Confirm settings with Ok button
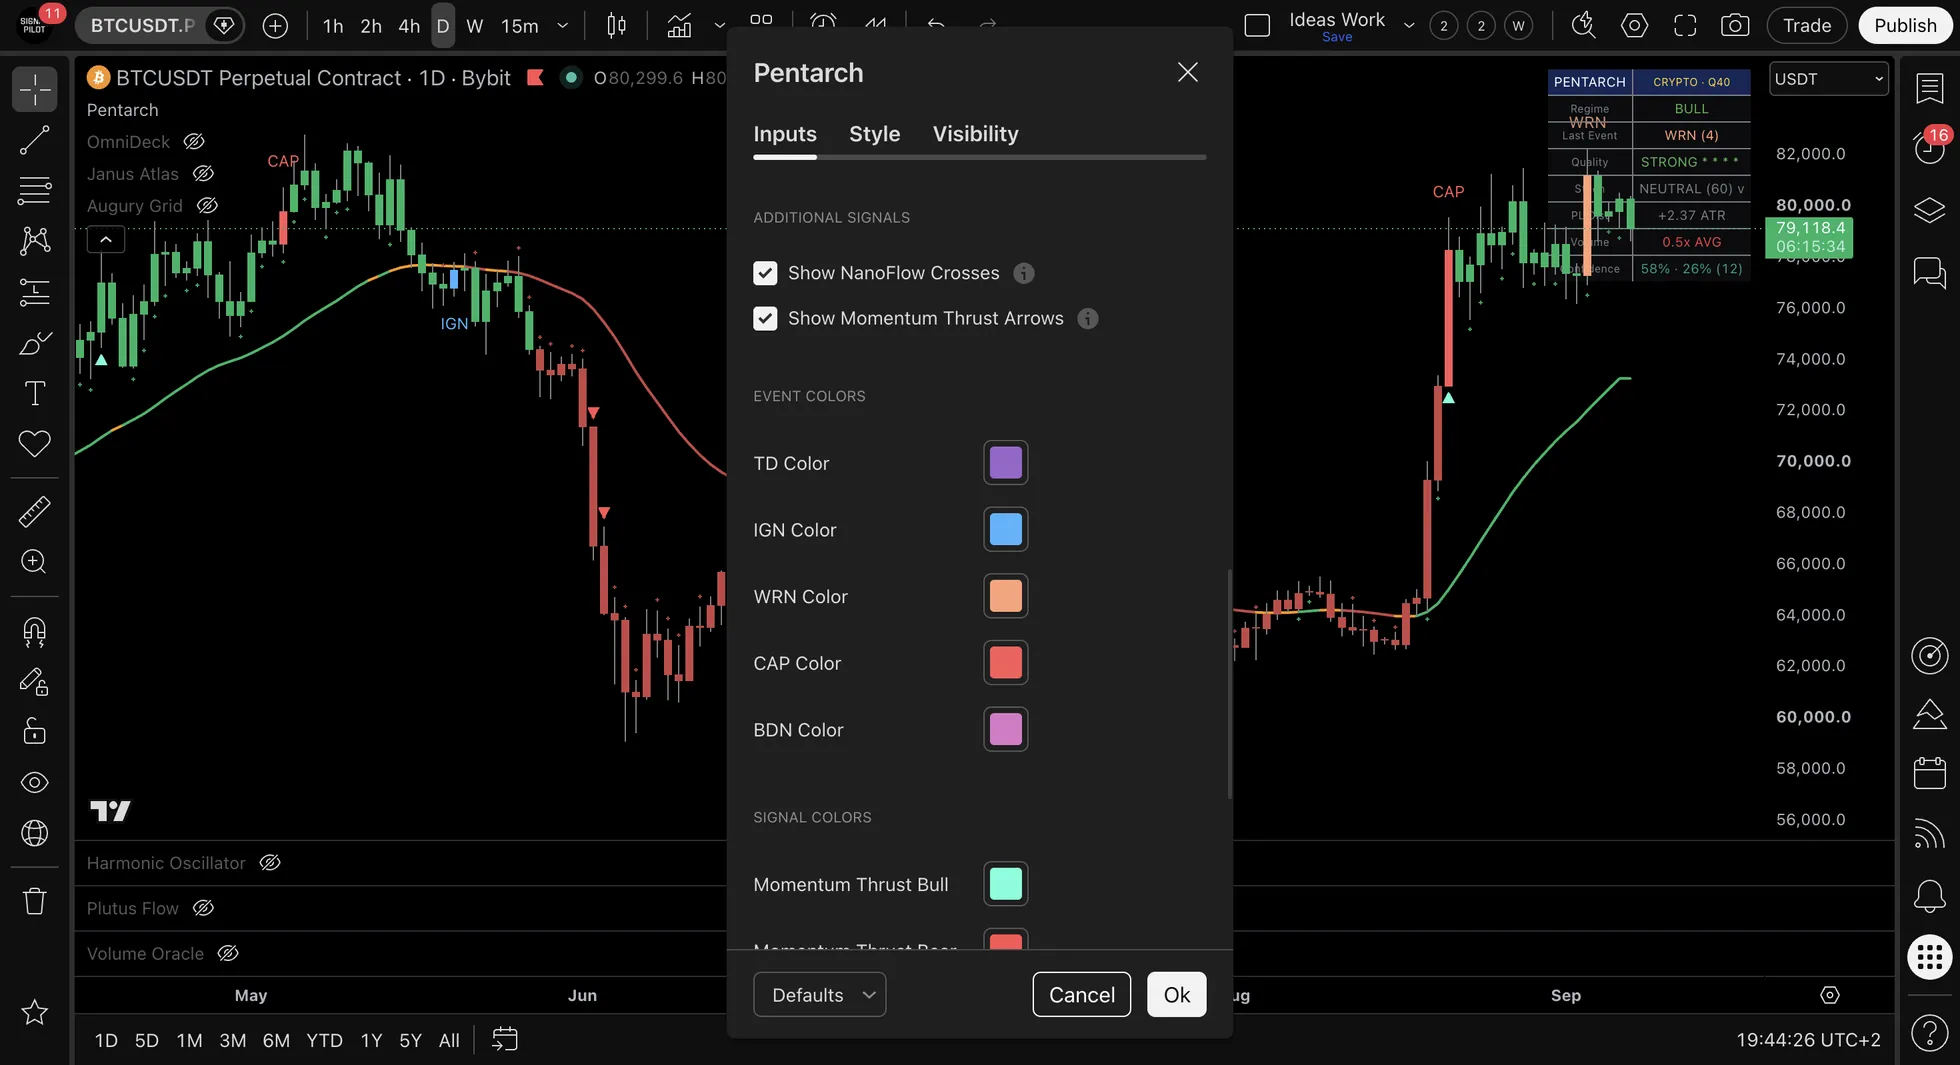This screenshot has width=1960, height=1065. pyautogui.click(x=1177, y=994)
